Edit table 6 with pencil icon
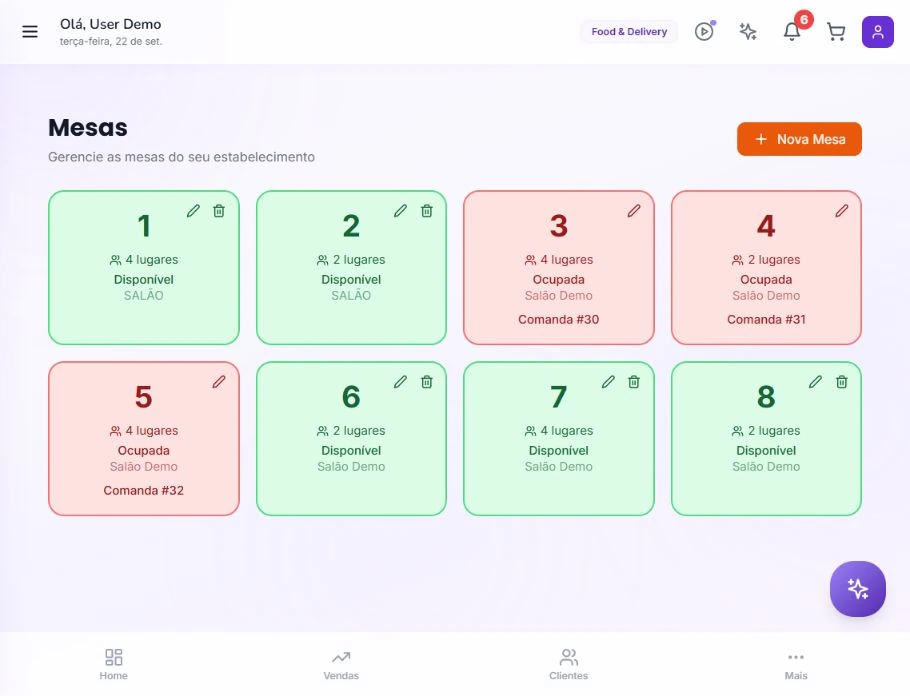 (400, 381)
